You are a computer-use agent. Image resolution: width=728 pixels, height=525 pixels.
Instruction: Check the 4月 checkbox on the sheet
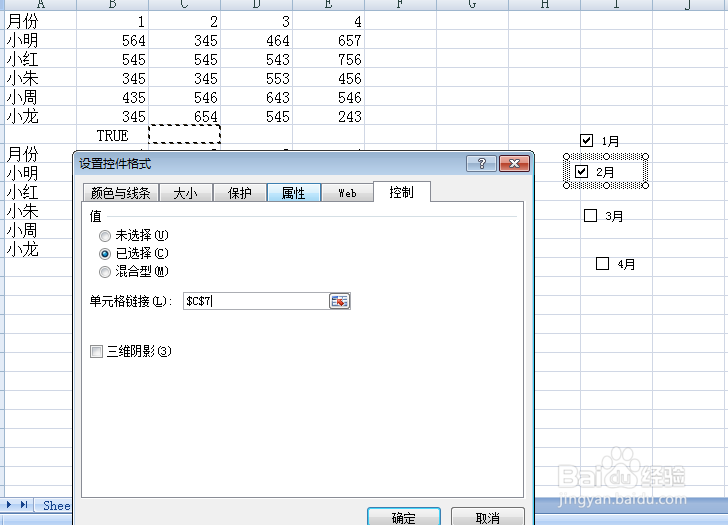click(602, 264)
